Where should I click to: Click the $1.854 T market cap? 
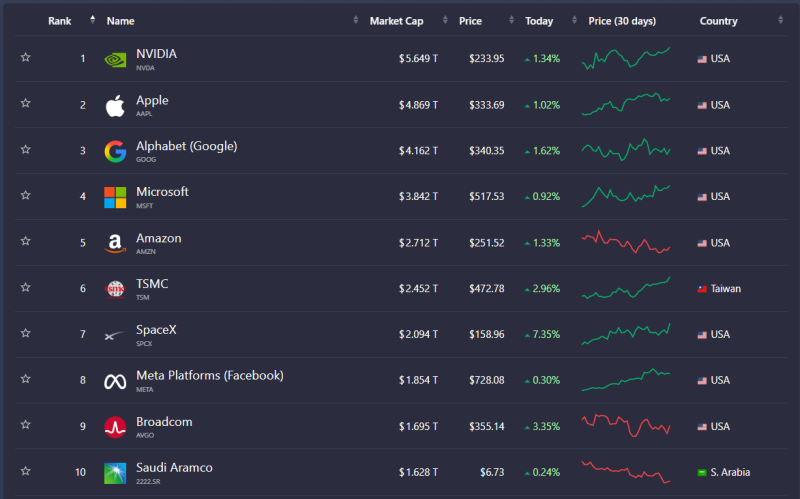(418, 381)
